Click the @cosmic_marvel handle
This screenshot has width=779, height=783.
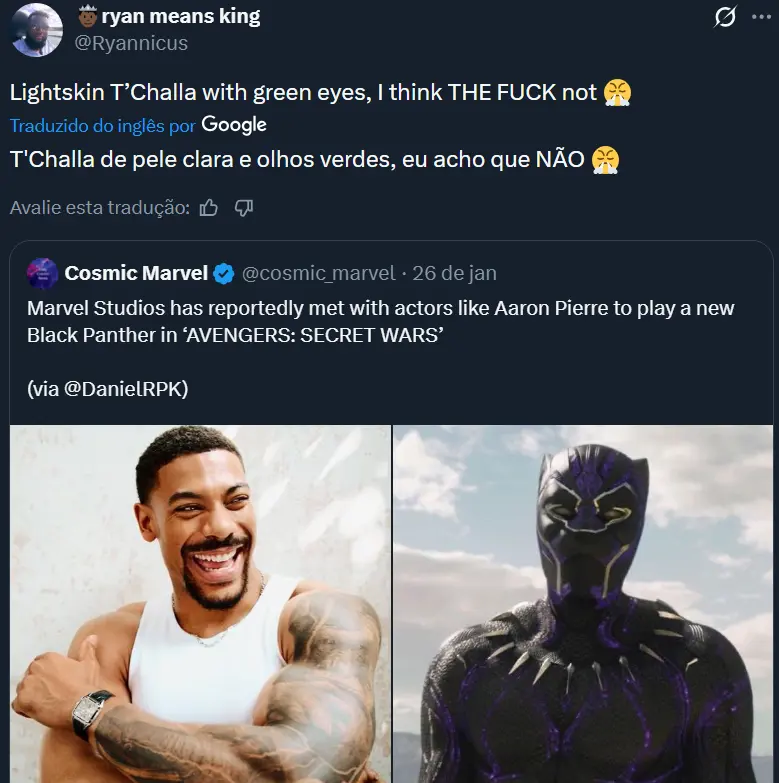click(x=318, y=273)
